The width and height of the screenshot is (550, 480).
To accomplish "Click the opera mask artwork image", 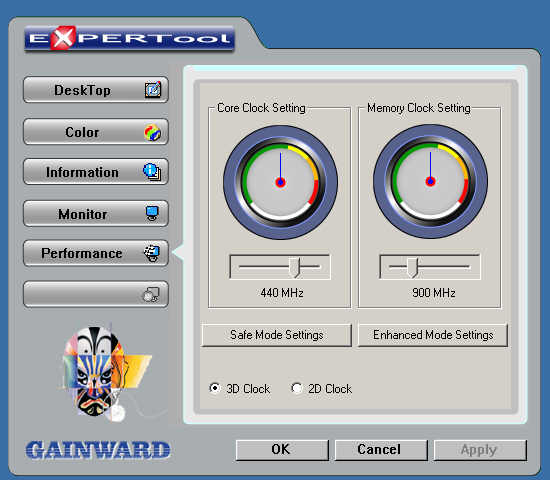I will [106, 373].
